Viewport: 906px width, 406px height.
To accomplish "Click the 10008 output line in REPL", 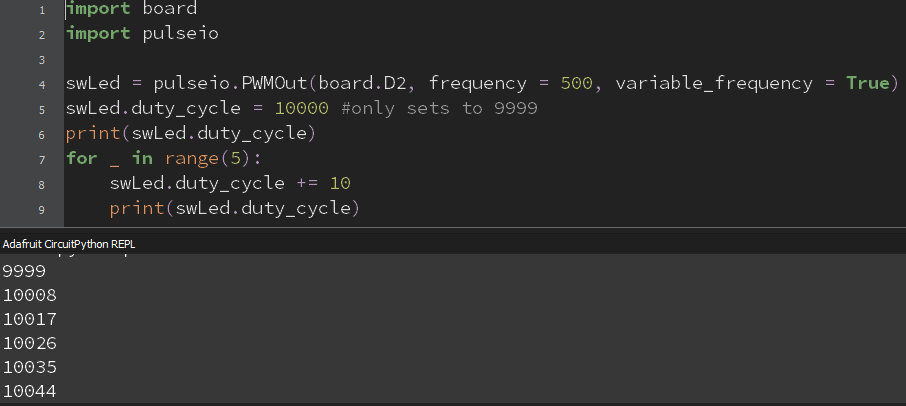I will click(30, 296).
